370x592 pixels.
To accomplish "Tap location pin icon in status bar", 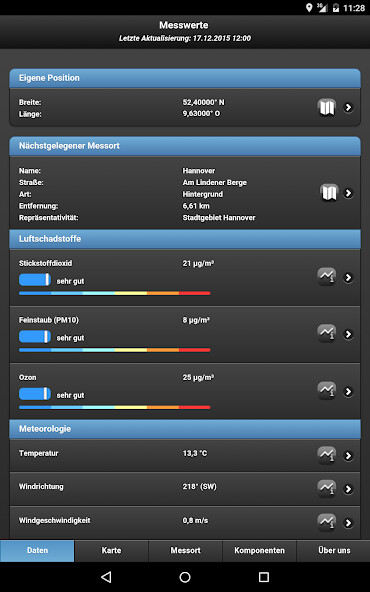I will click(309, 8).
